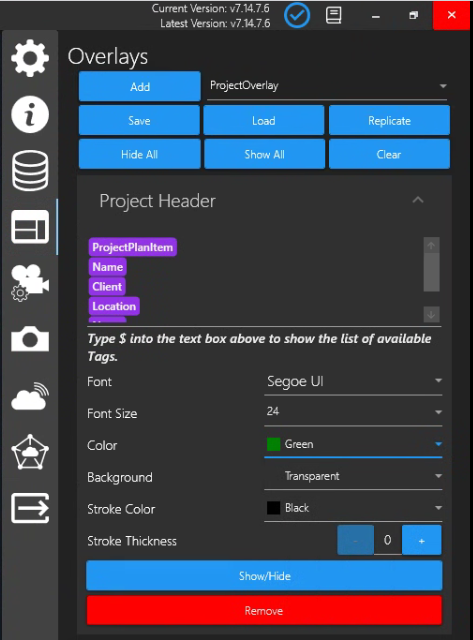Open the photo camera sidebar icon
This screenshot has height=640, width=473.
[x=30, y=339]
